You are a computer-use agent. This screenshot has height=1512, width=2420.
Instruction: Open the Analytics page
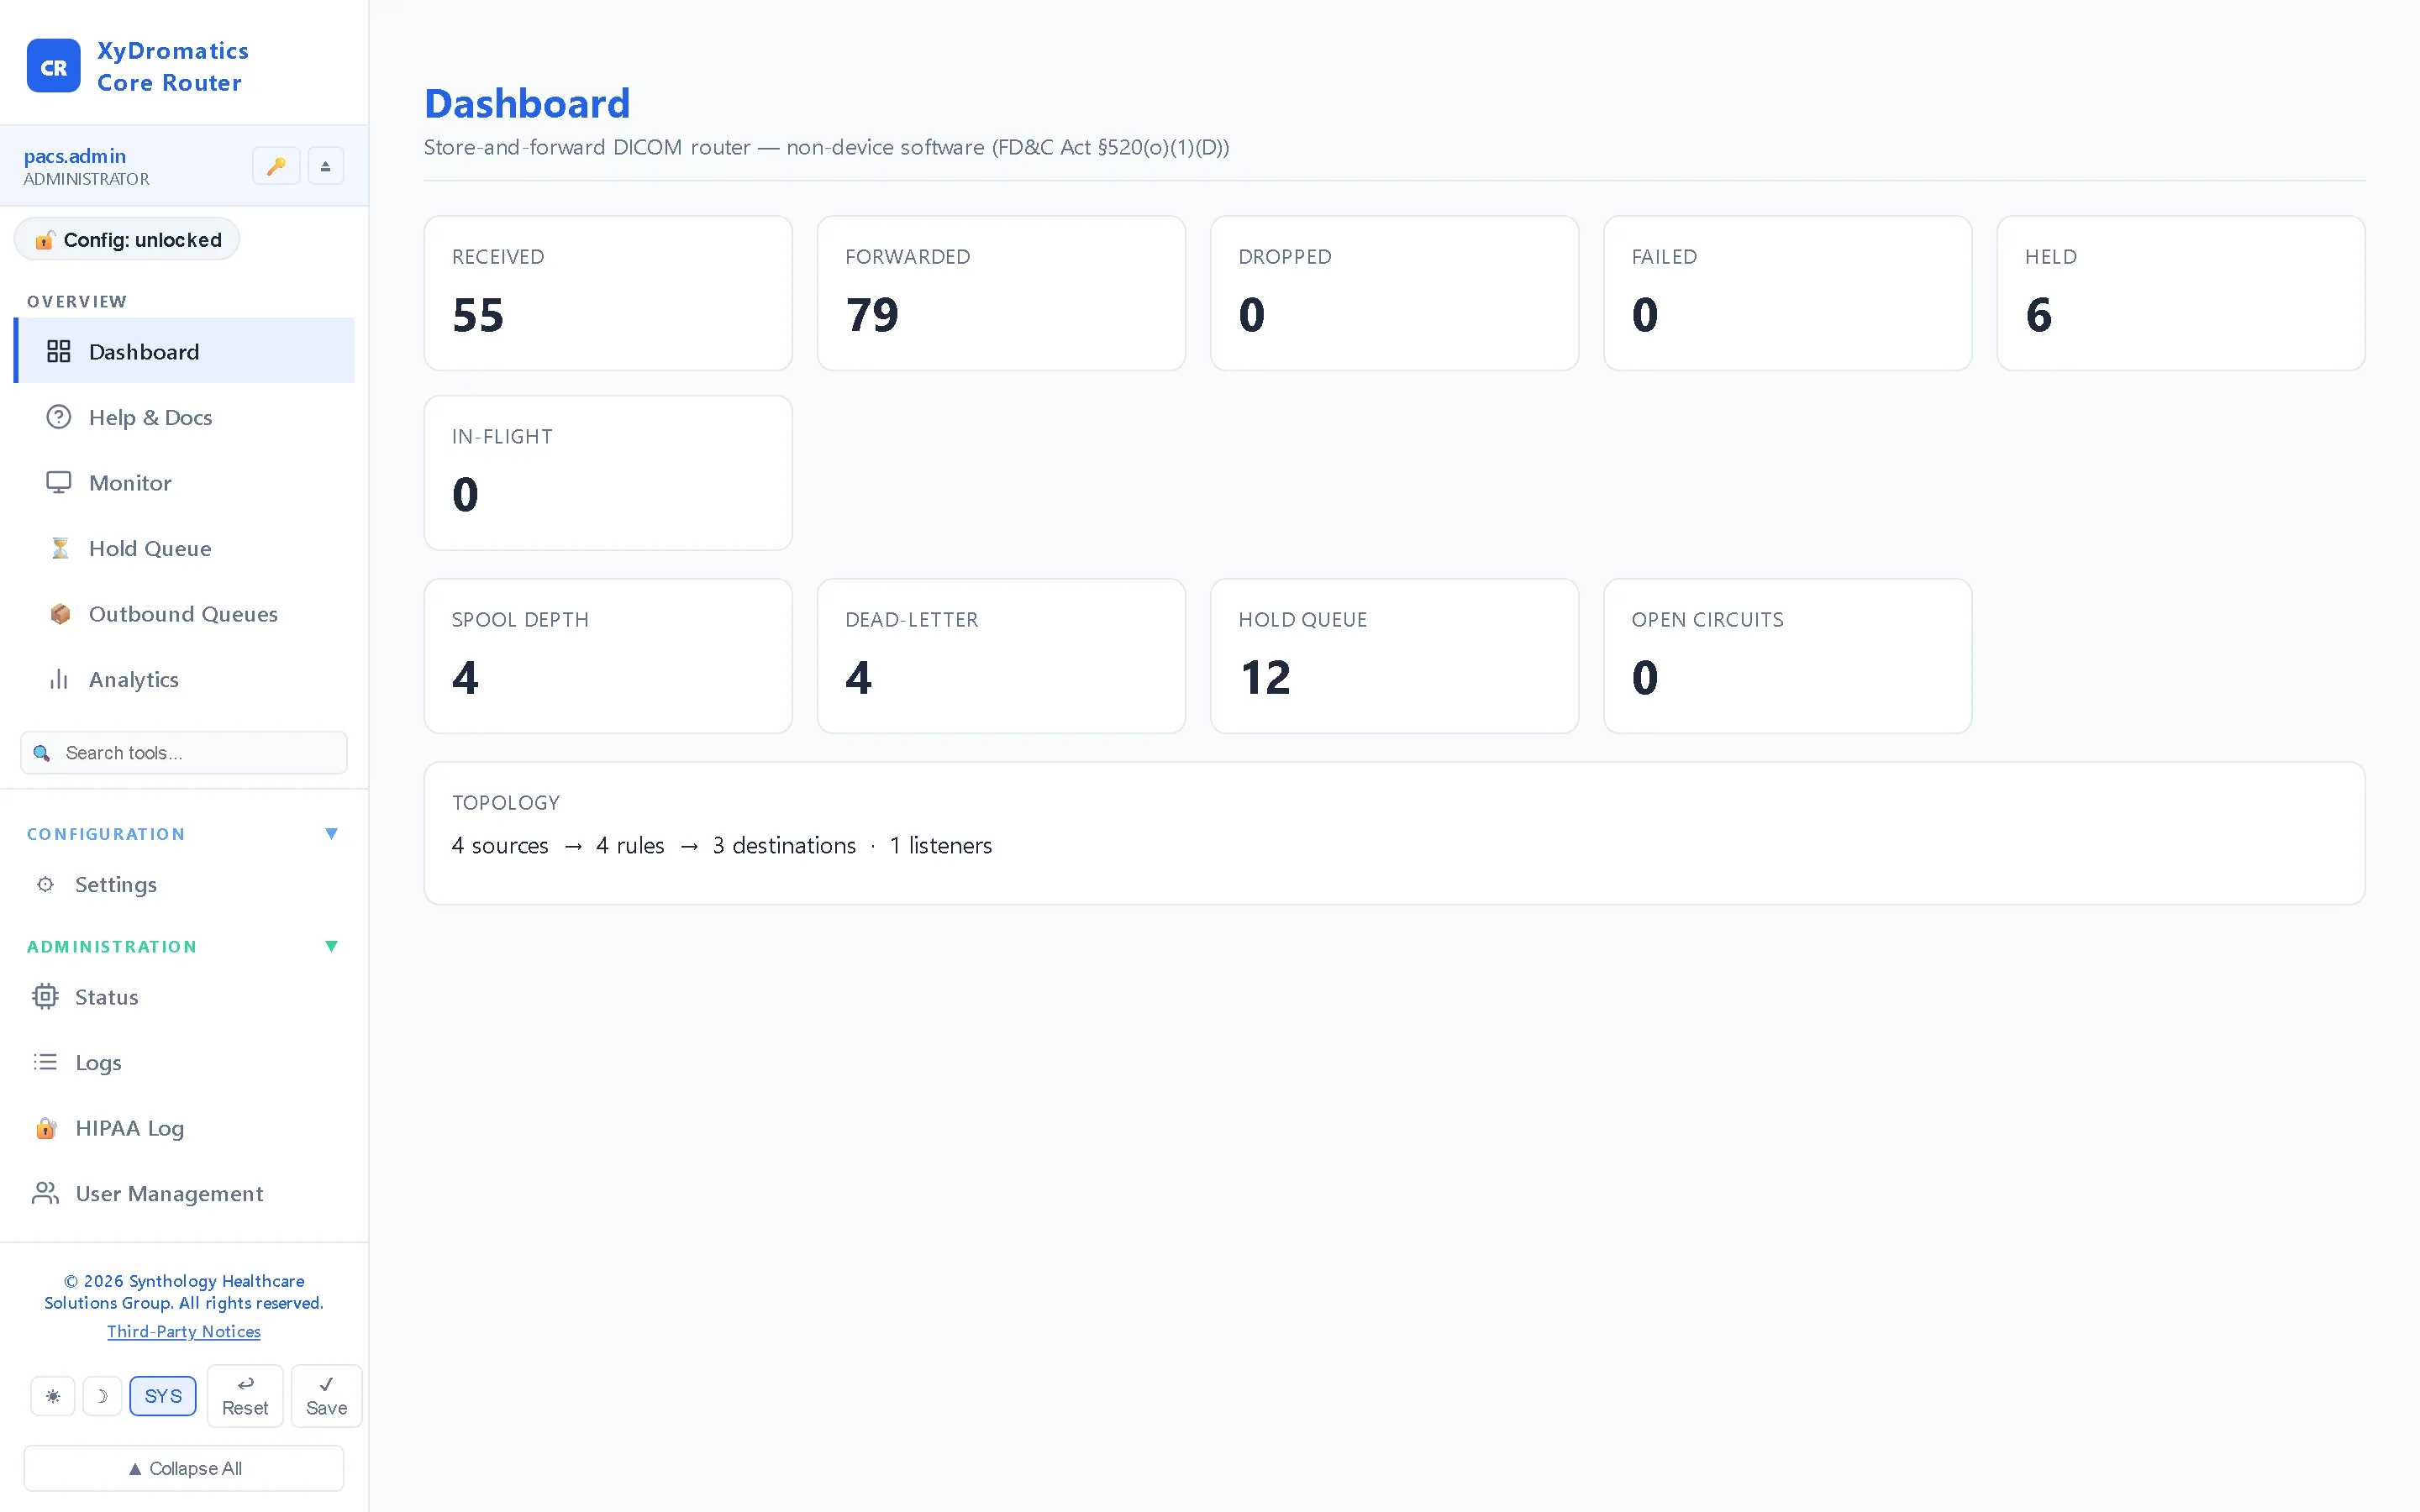[184, 679]
